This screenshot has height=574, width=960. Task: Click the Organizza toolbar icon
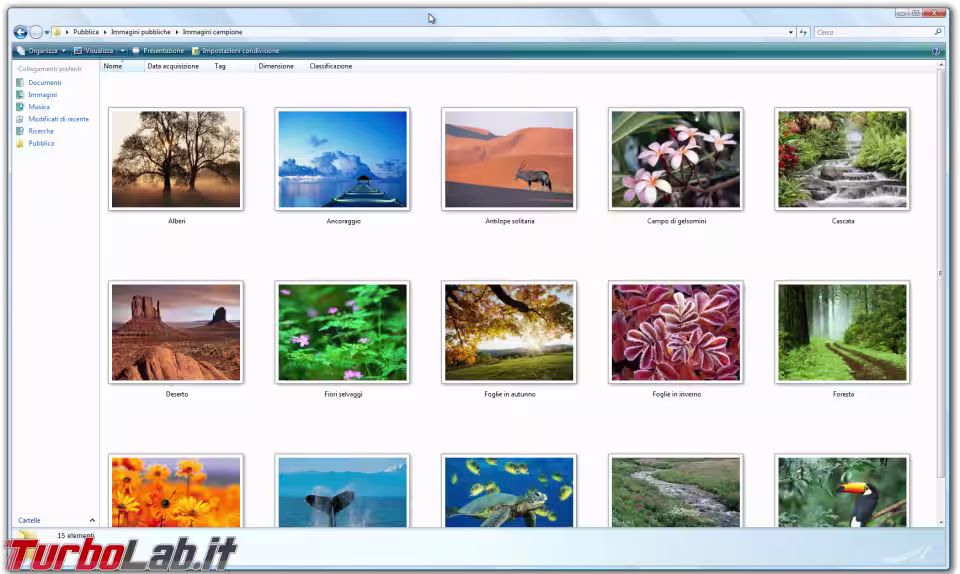pyautogui.click(x=21, y=51)
